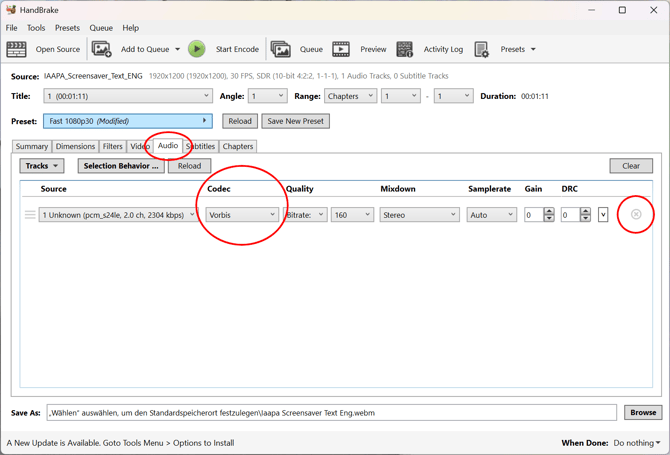The width and height of the screenshot is (670, 455).
Task: Open the end chapter dropdown
Action: click(453, 96)
